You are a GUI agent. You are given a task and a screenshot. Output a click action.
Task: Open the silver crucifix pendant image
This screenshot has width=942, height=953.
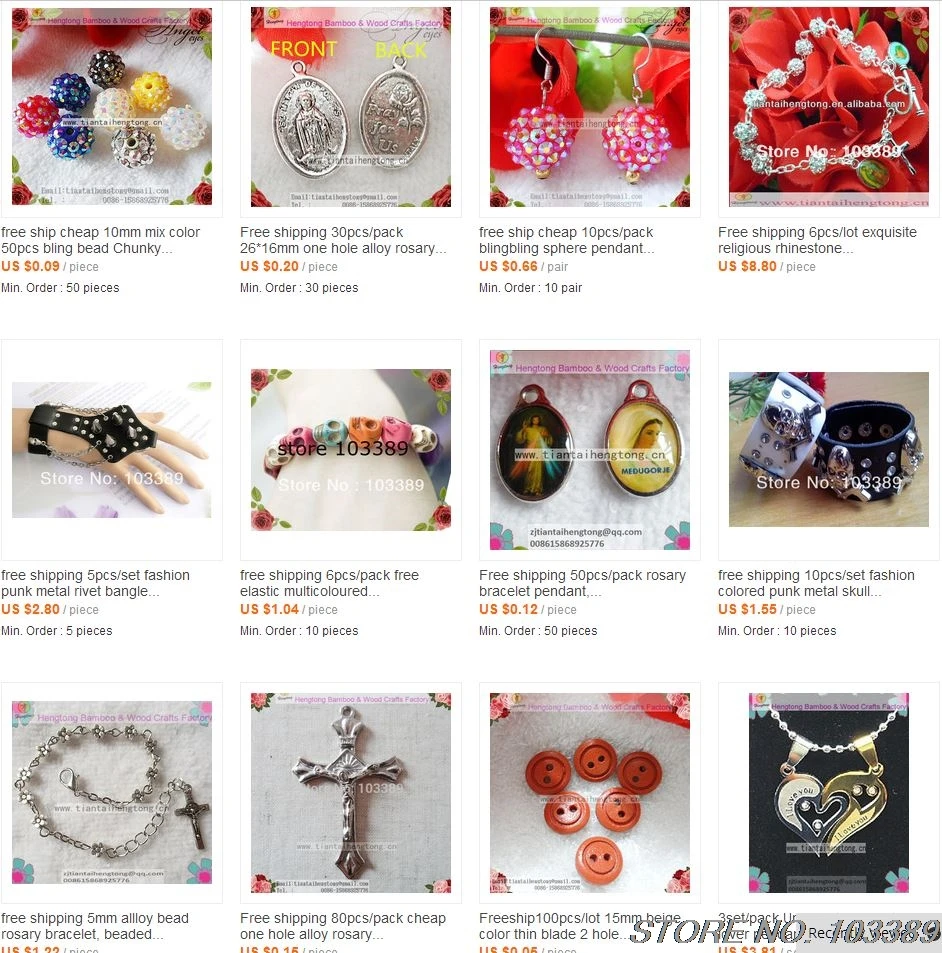351,793
